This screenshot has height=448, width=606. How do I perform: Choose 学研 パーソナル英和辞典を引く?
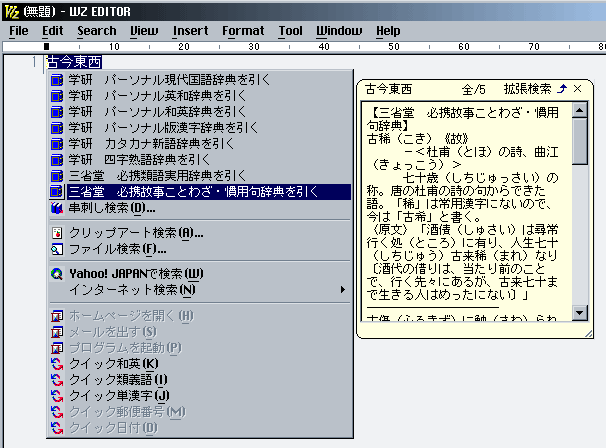coord(200,96)
